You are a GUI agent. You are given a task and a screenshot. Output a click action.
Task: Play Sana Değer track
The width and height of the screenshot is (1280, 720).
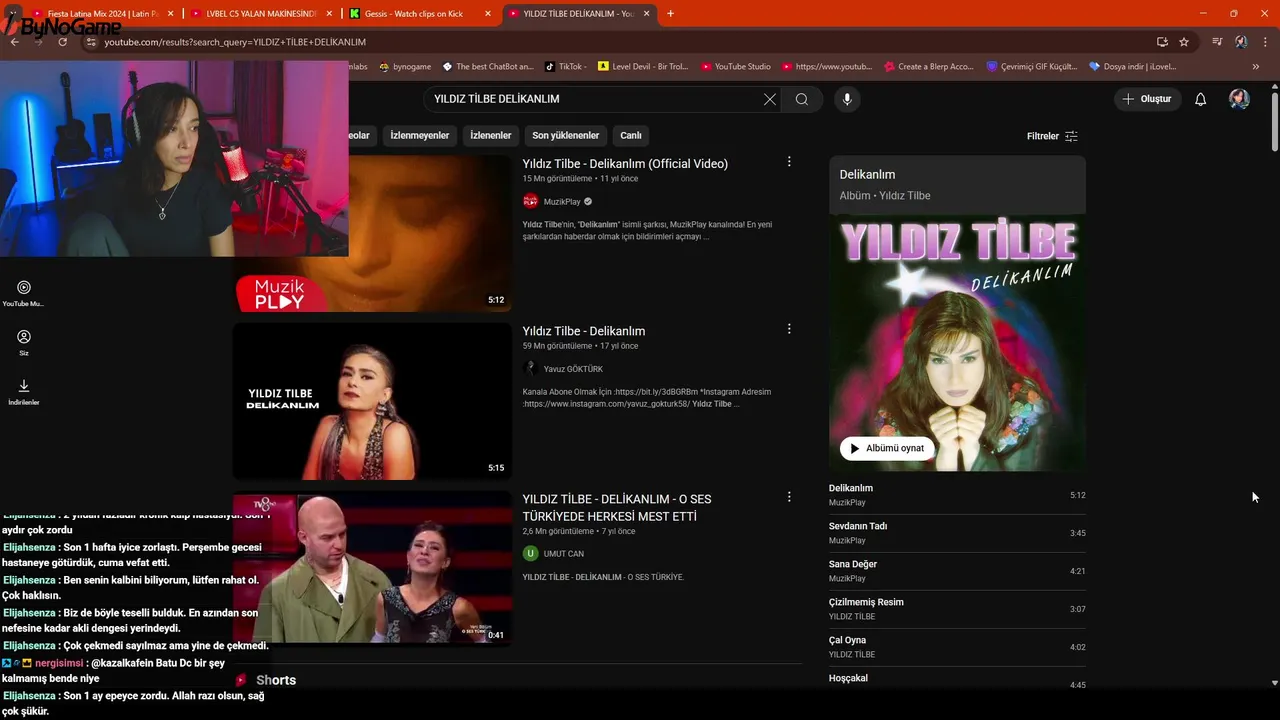957,571
